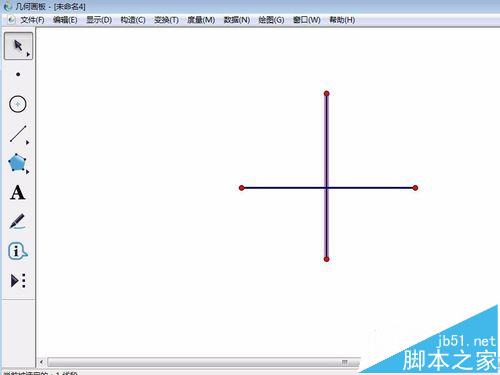Select the Straightedge segment tool
The height and width of the screenshot is (375, 500).
point(18,134)
